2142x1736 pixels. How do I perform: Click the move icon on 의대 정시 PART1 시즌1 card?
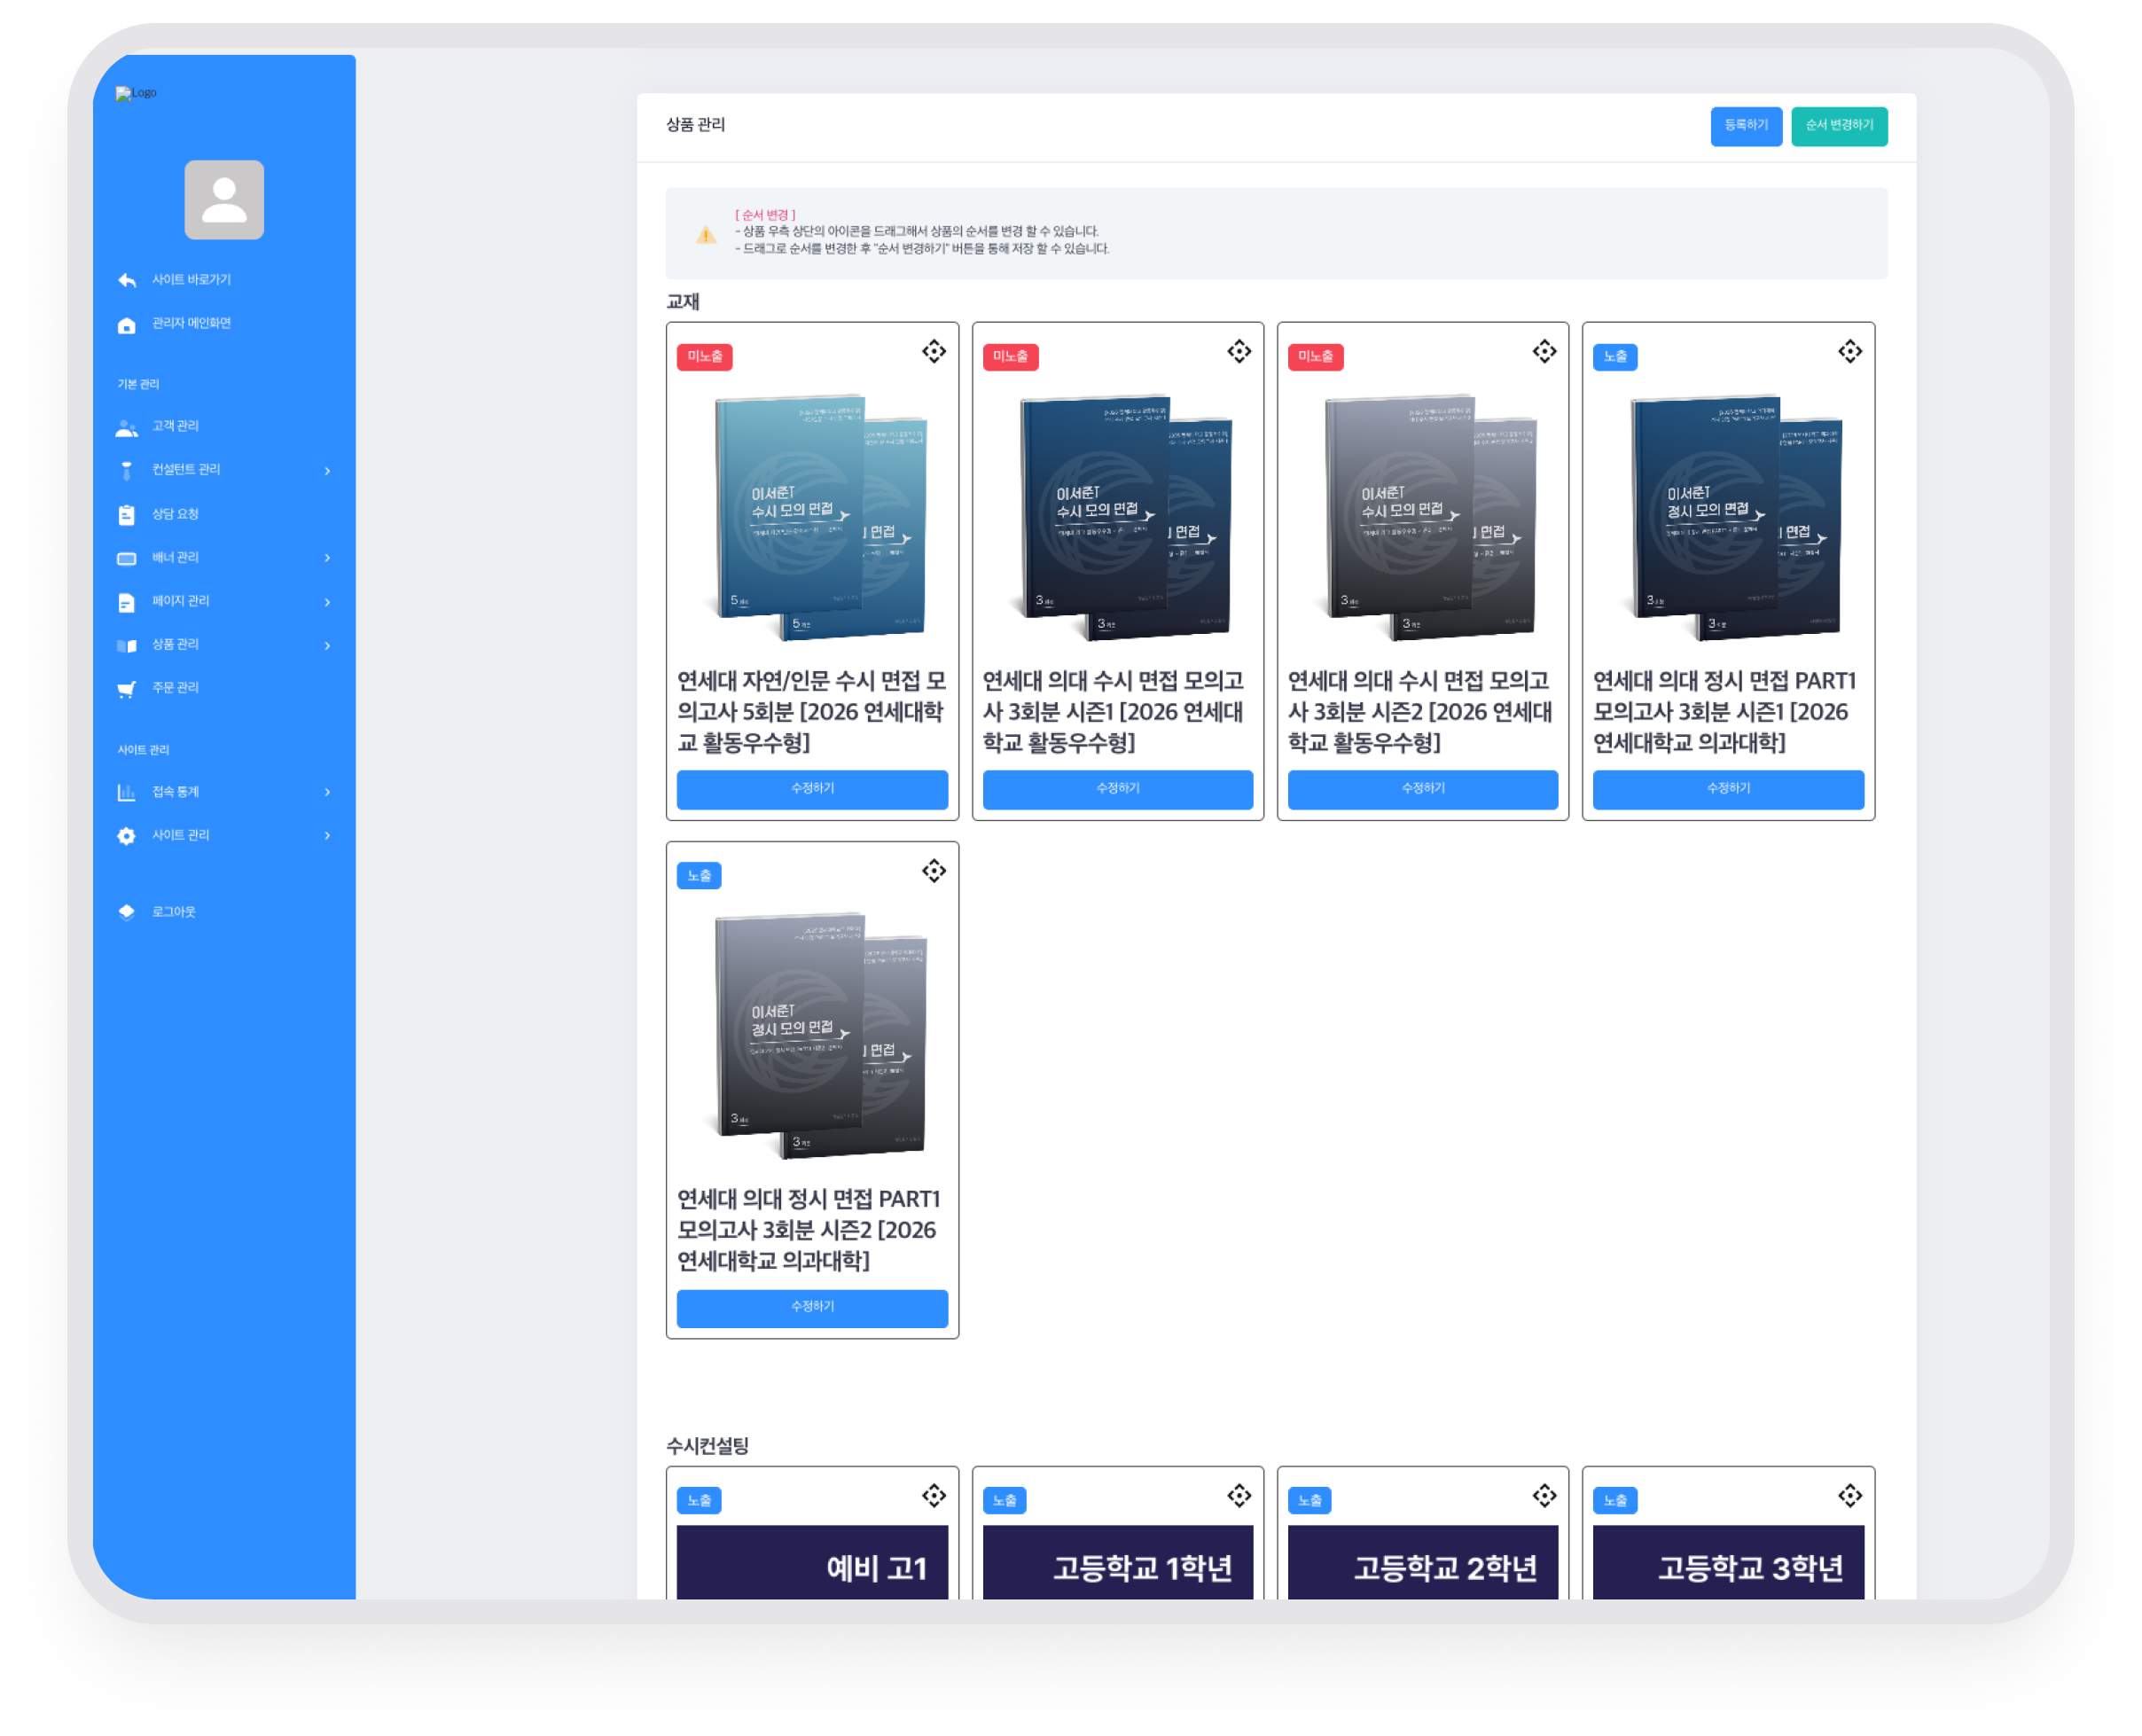[x=1850, y=351]
